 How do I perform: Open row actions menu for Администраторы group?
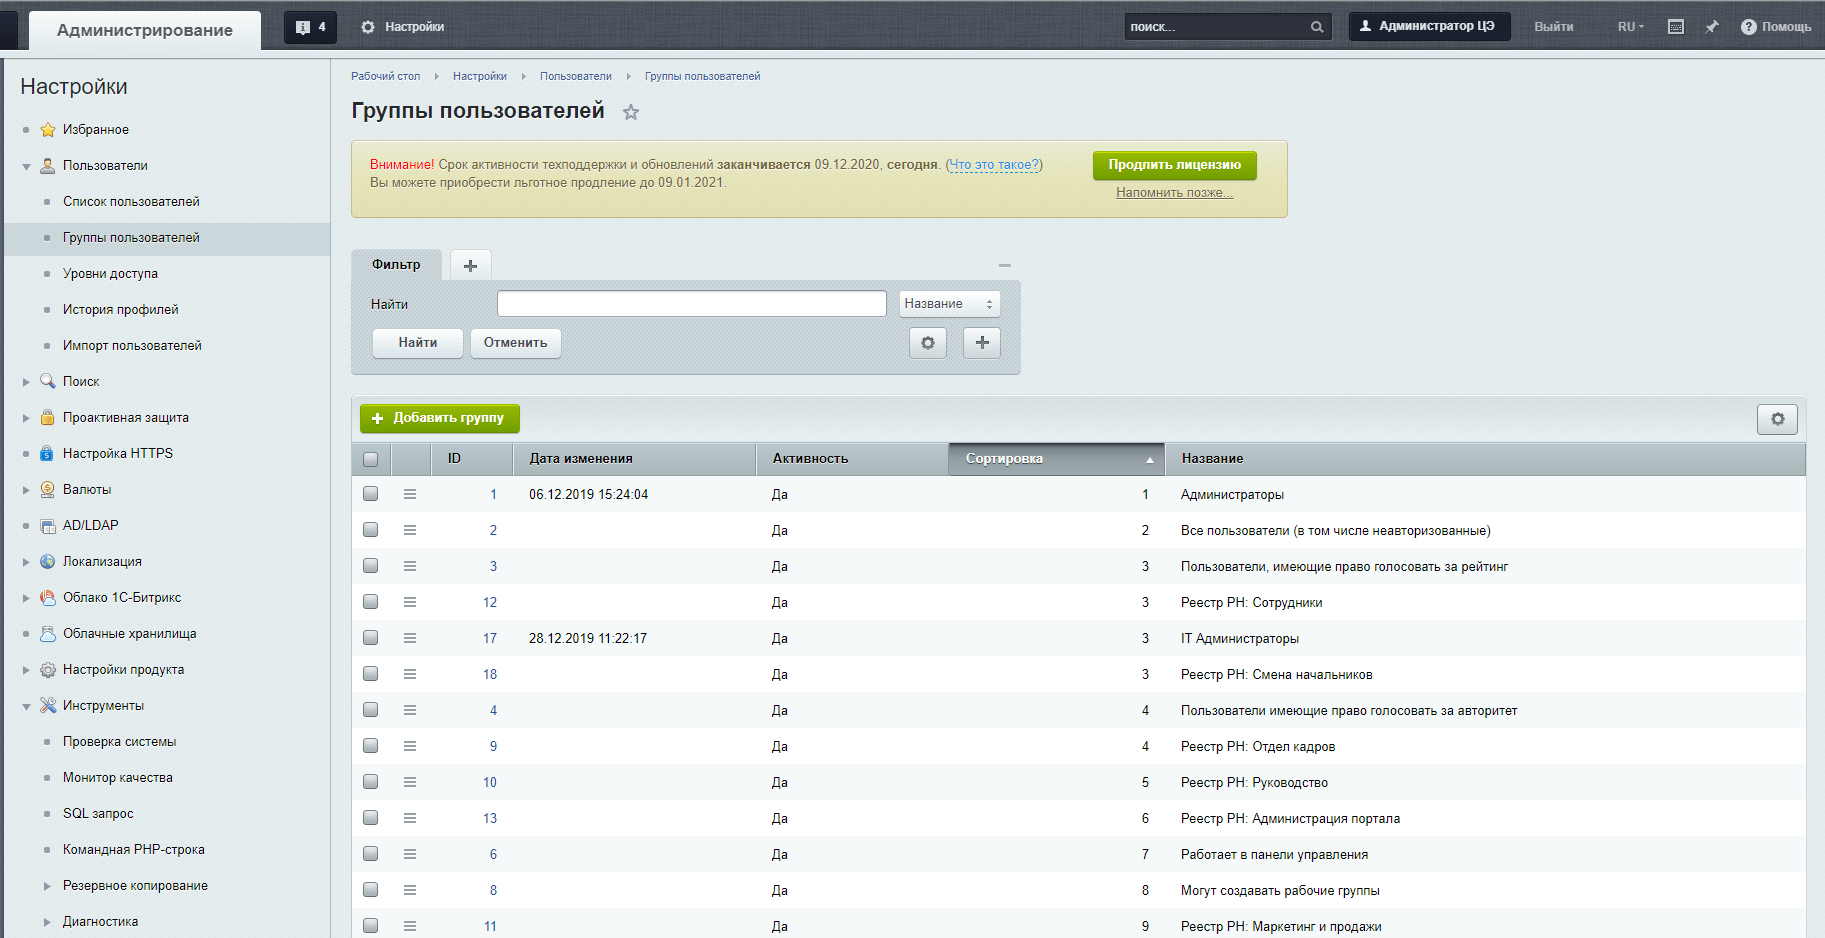[410, 494]
